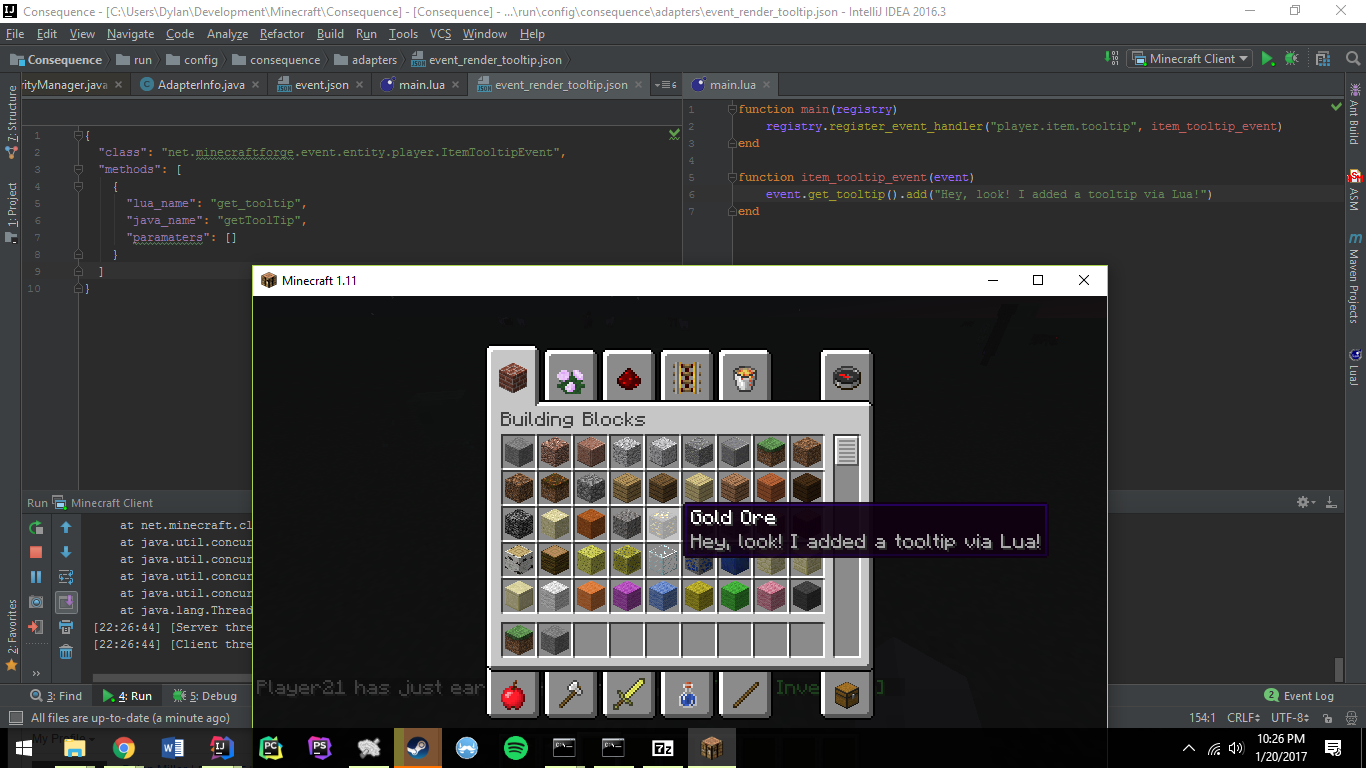Click the Consequence root breadcrumb
1366x768 pixels.
[56, 60]
